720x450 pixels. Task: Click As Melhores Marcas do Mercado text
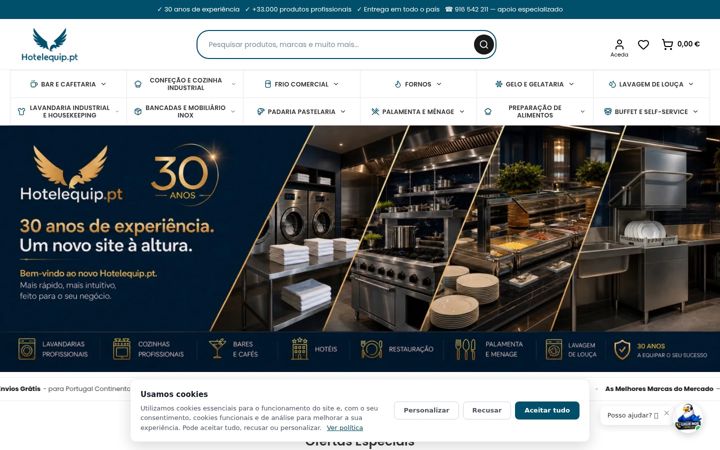pyautogui.click(x=659, y=388)
